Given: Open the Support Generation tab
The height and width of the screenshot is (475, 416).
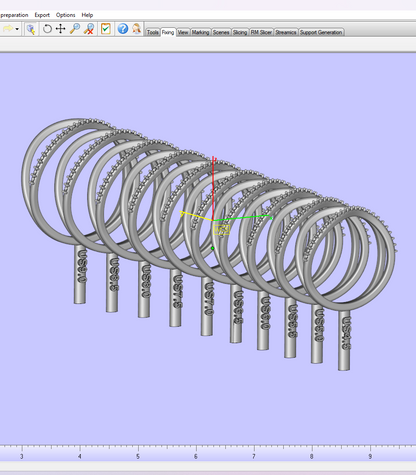Looking at the screenshot, I should [x=321, y=32].
